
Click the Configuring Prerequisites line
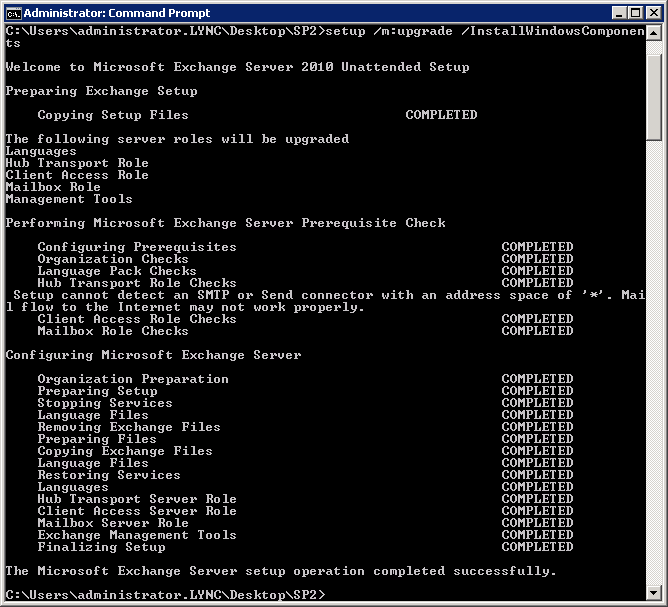click(x=137, y=247)
